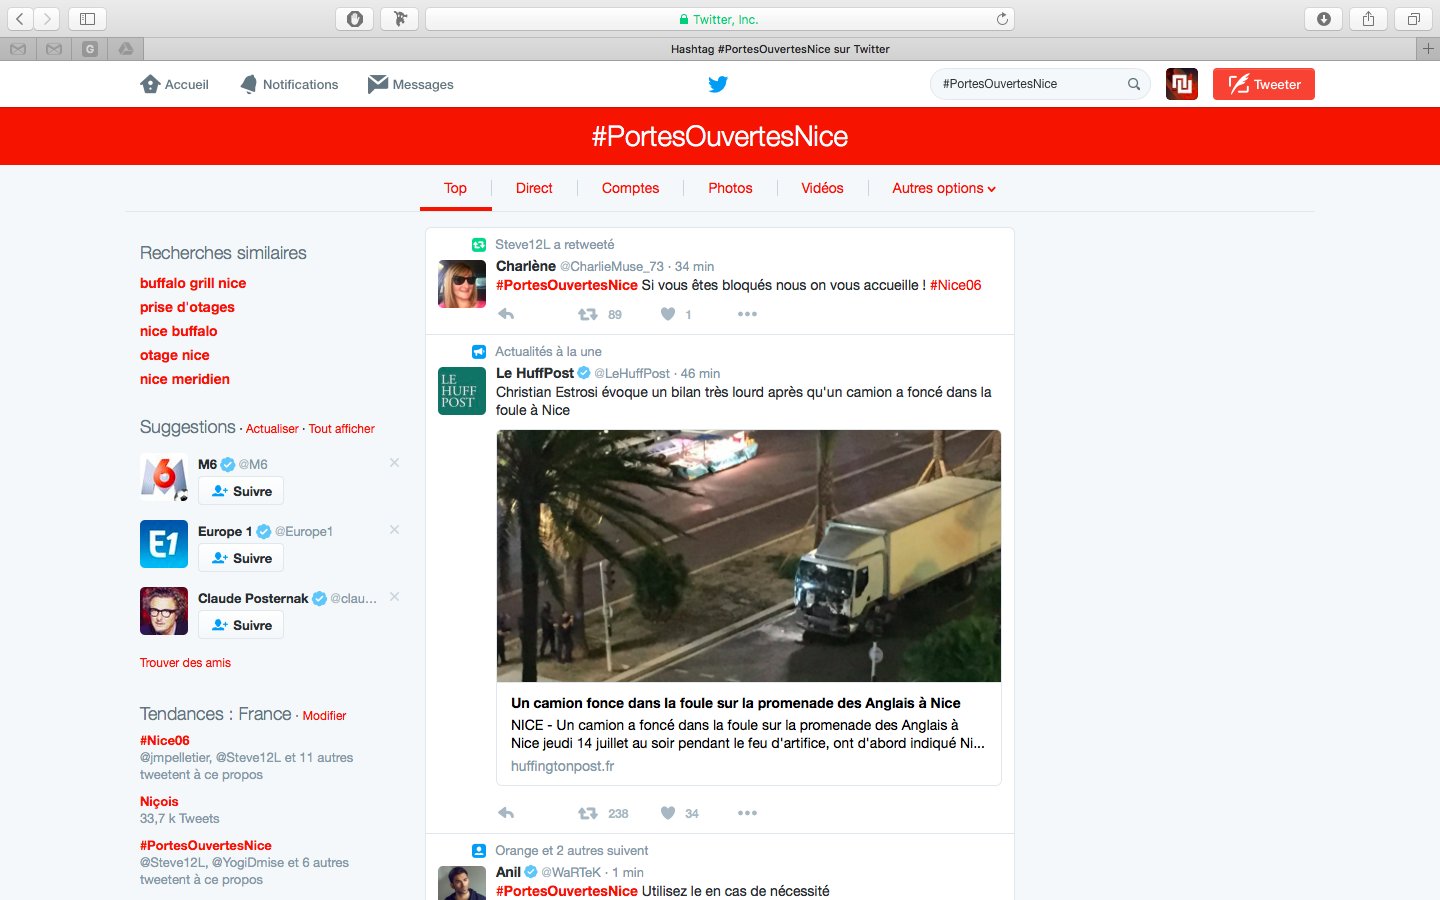
Task: Open Notifications
Action: point(289,84)
